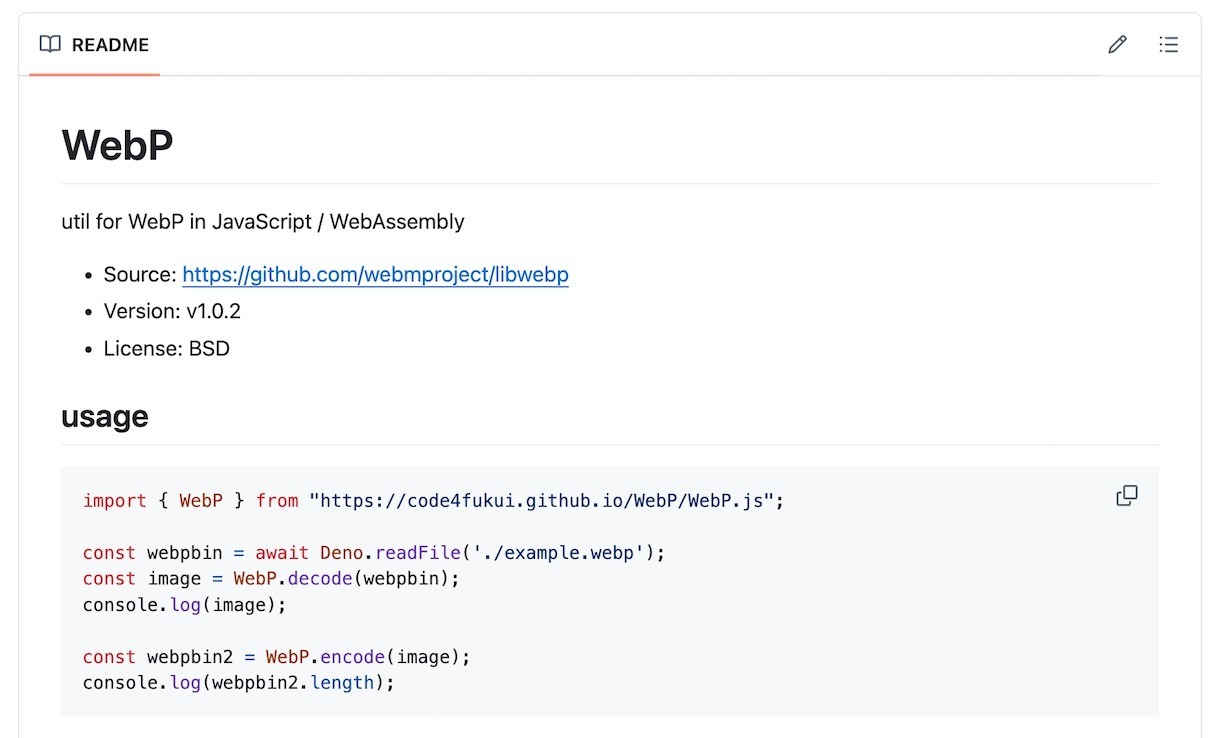Click the usage section heading

coord(105,416)
